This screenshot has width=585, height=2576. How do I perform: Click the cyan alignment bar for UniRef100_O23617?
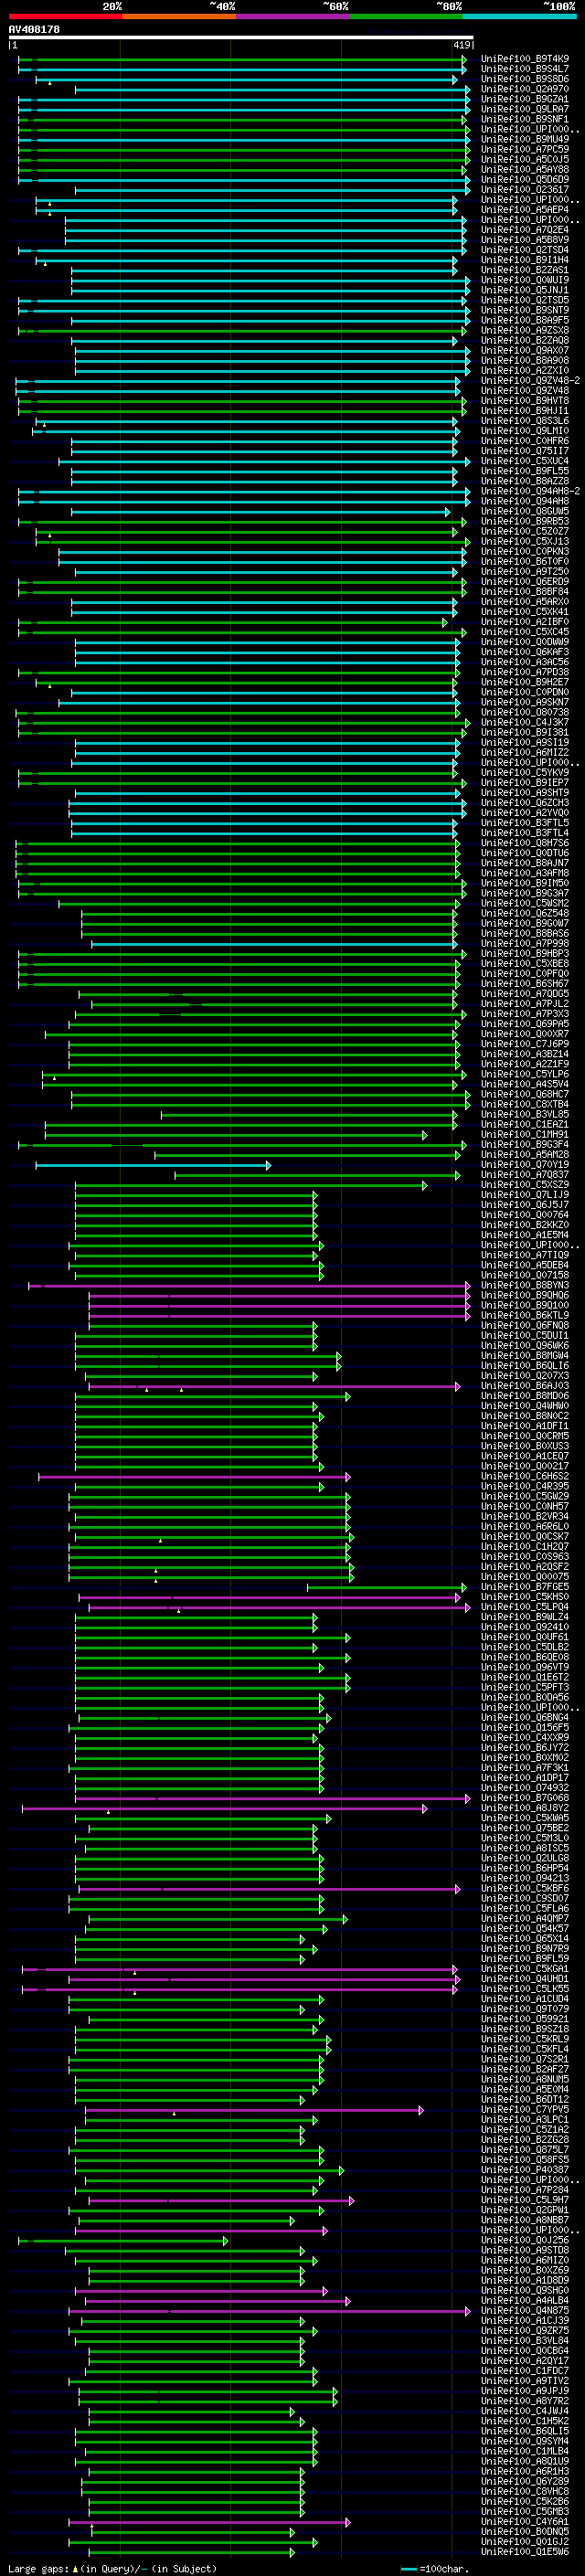click(273, 190)
